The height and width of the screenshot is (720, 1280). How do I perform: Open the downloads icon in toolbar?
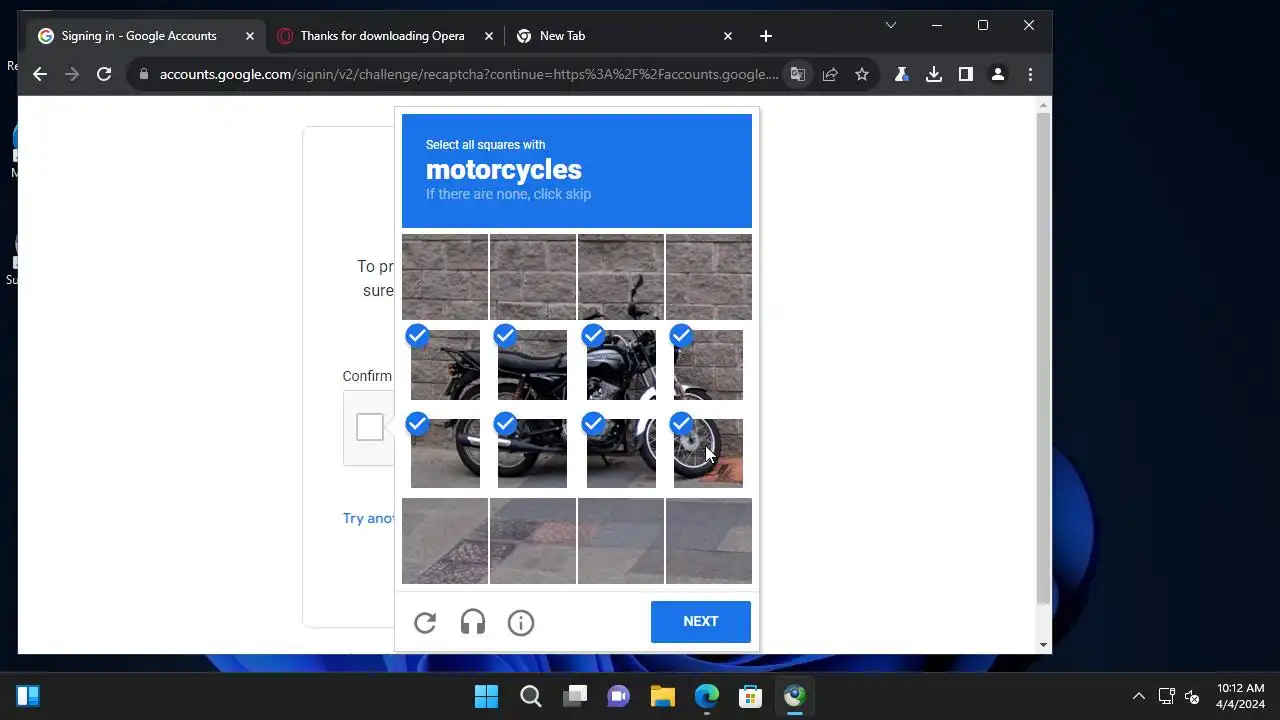point(934,74)
